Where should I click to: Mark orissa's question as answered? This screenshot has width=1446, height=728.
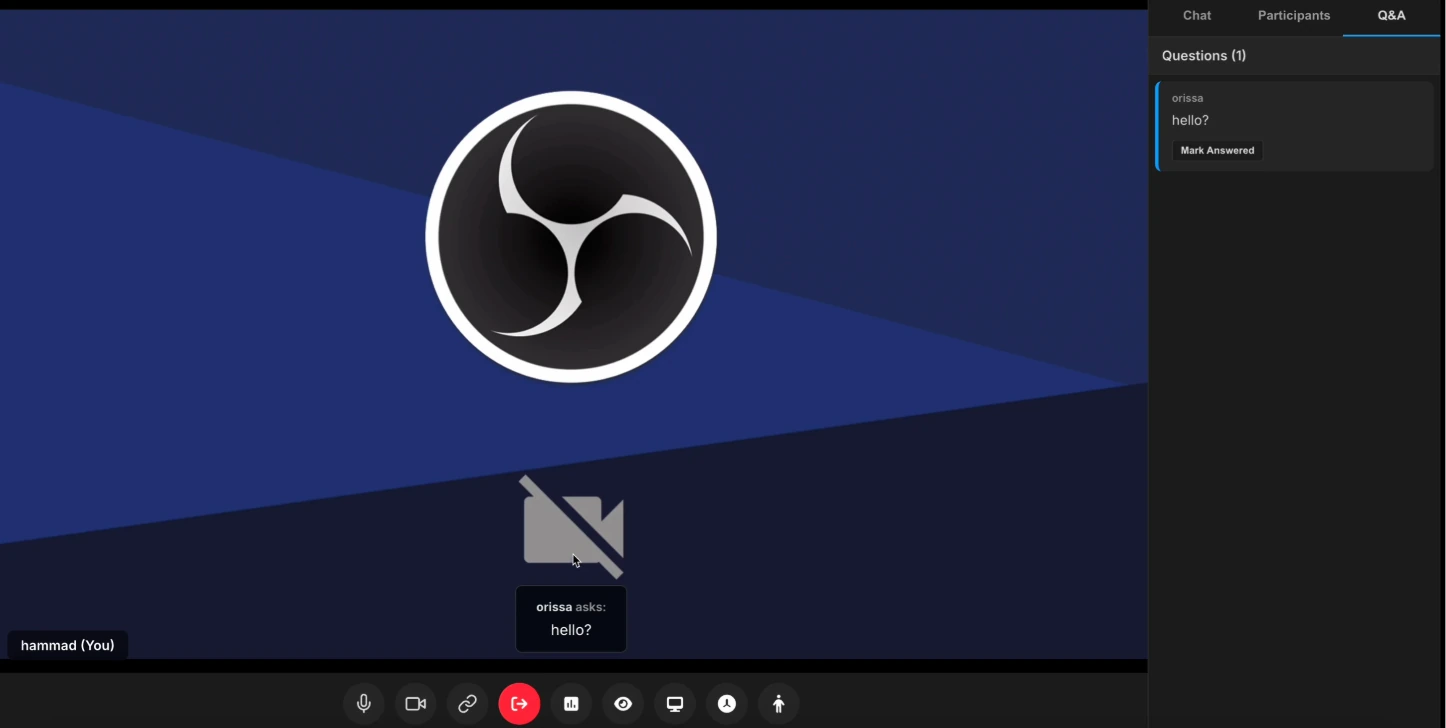(1217, 151)
